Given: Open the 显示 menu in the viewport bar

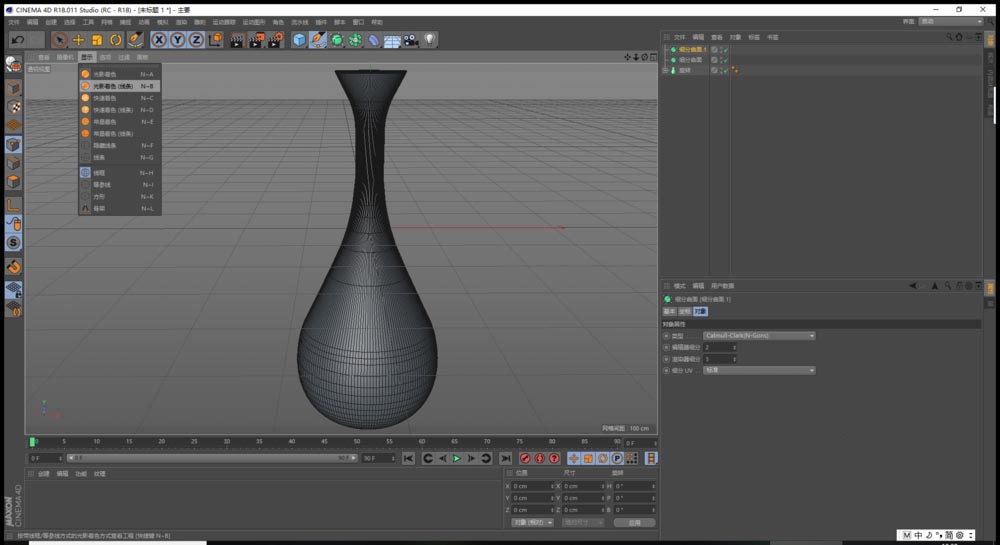Looking at the screenshot, I should pyautogui.click(x=87, y=57).
